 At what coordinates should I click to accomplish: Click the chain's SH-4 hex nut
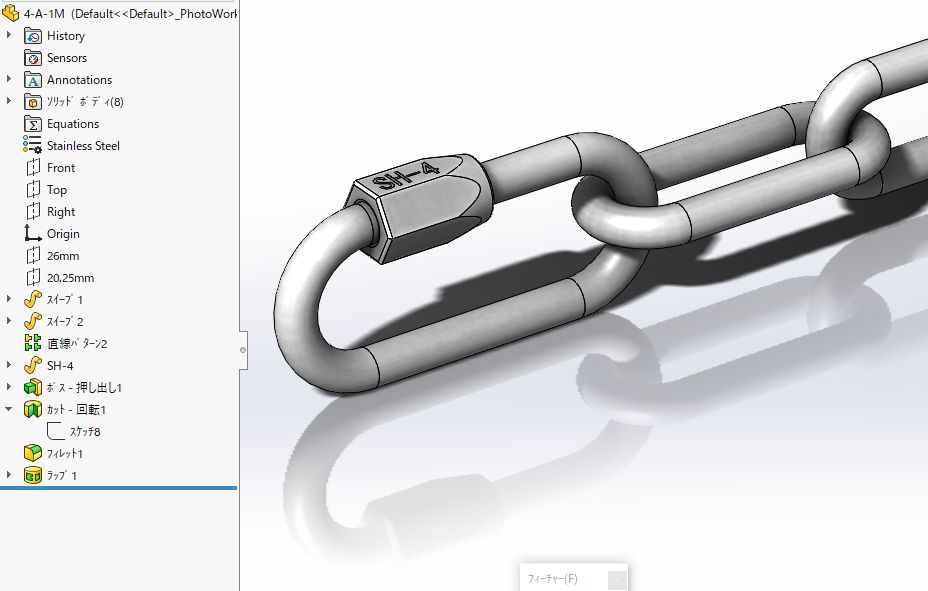click(419, 207)
